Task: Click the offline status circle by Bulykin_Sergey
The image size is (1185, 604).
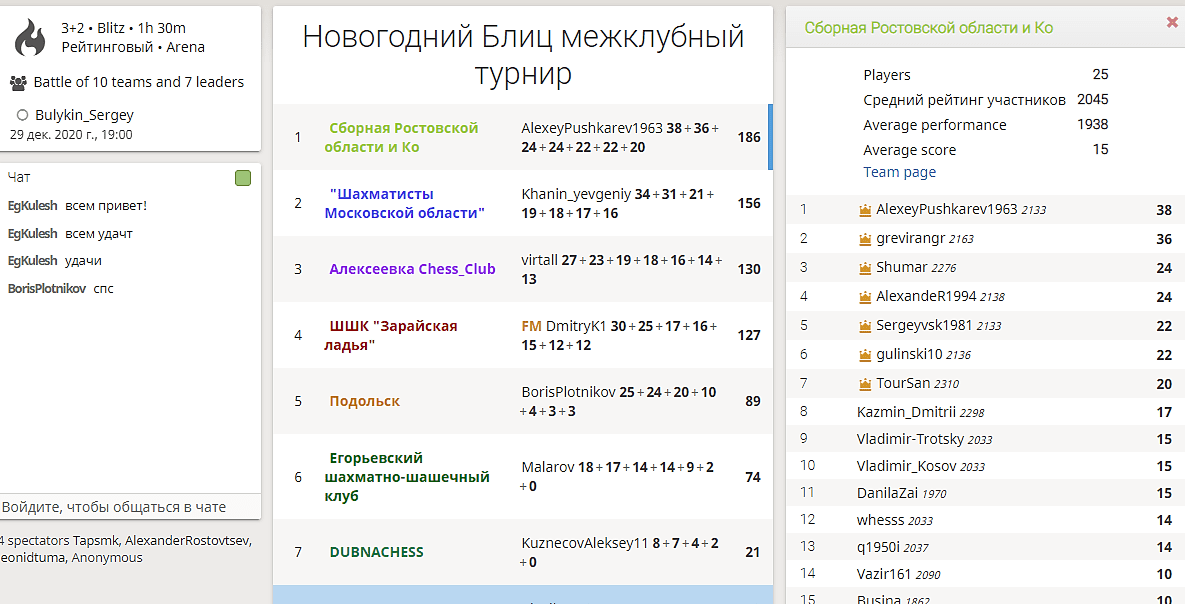Action: (23, 115)
